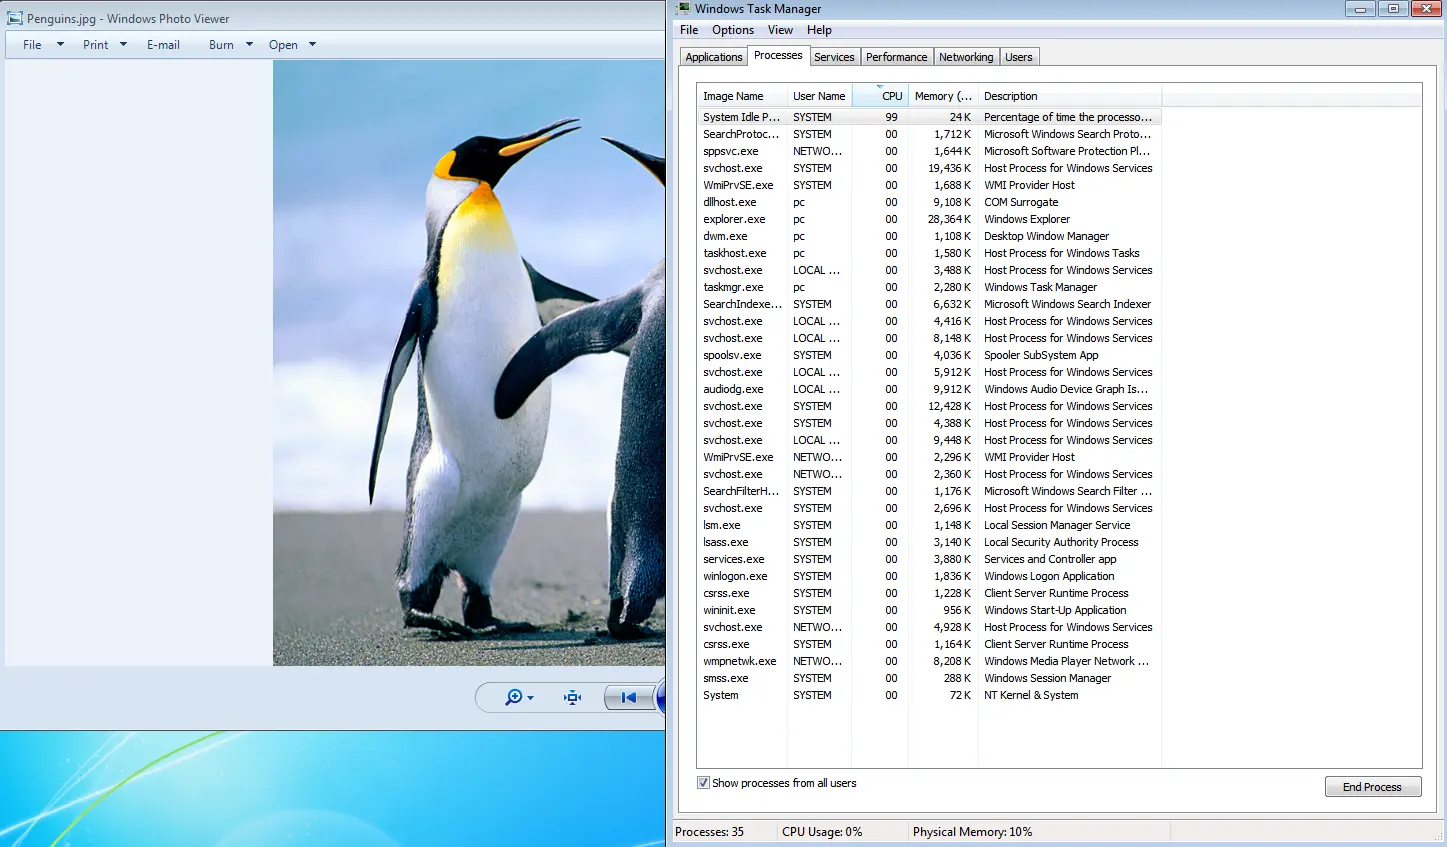This screenshot has width=1447, height=847.
Task: Click the Photo Viewer title bar icon
Action: [x=15, y=18]
